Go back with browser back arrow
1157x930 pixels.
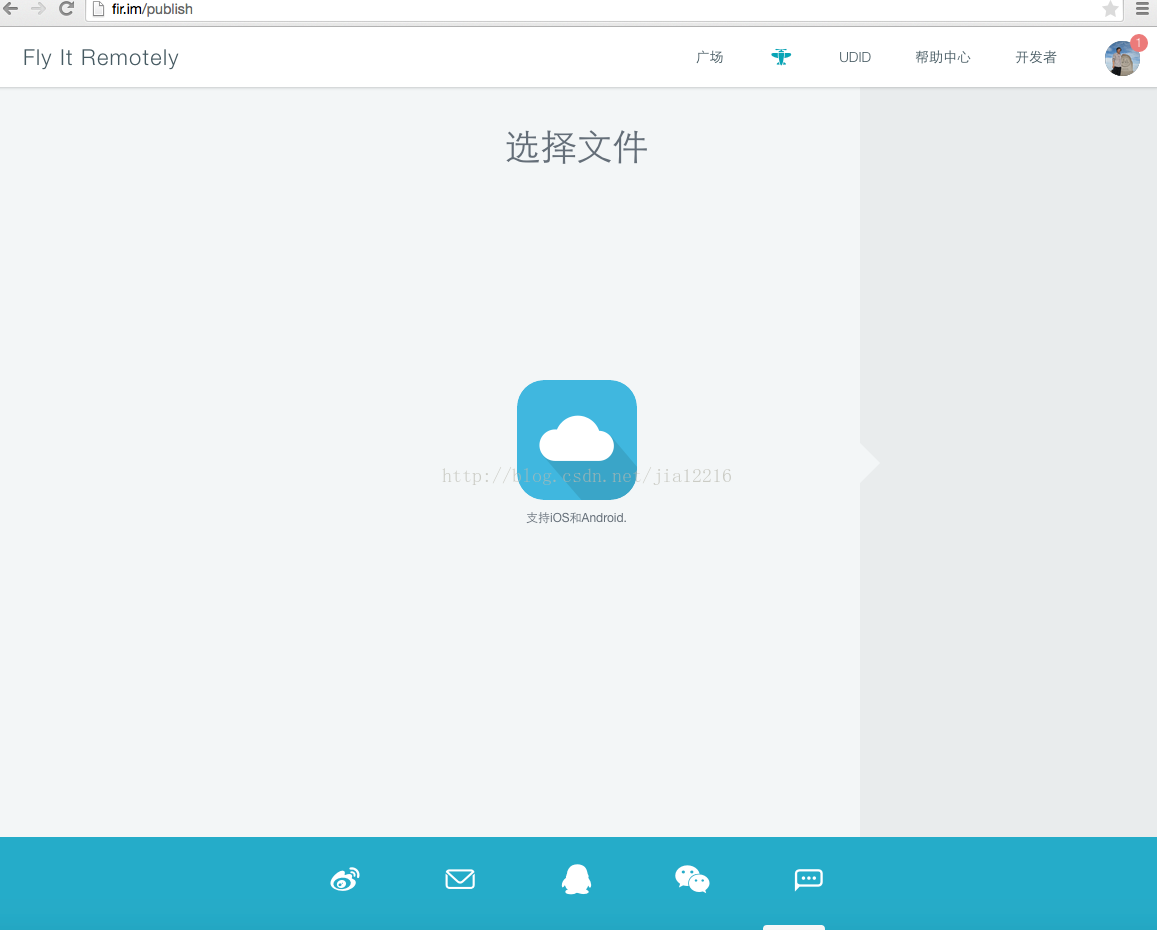tap(10, 9)
